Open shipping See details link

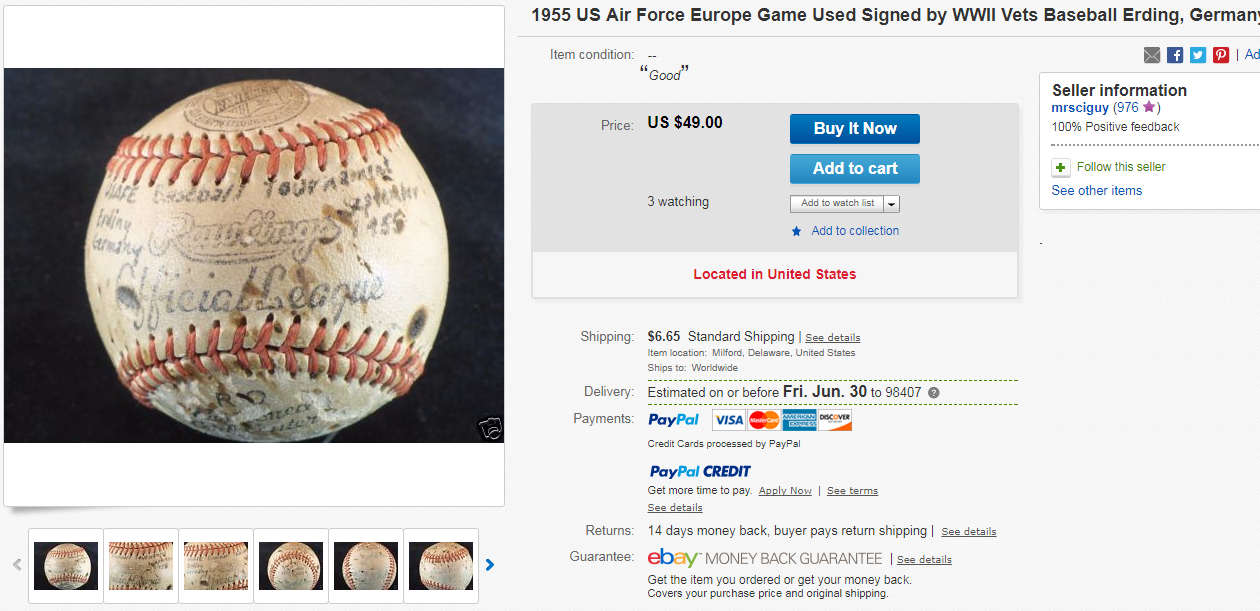click(x=833, y=338)
